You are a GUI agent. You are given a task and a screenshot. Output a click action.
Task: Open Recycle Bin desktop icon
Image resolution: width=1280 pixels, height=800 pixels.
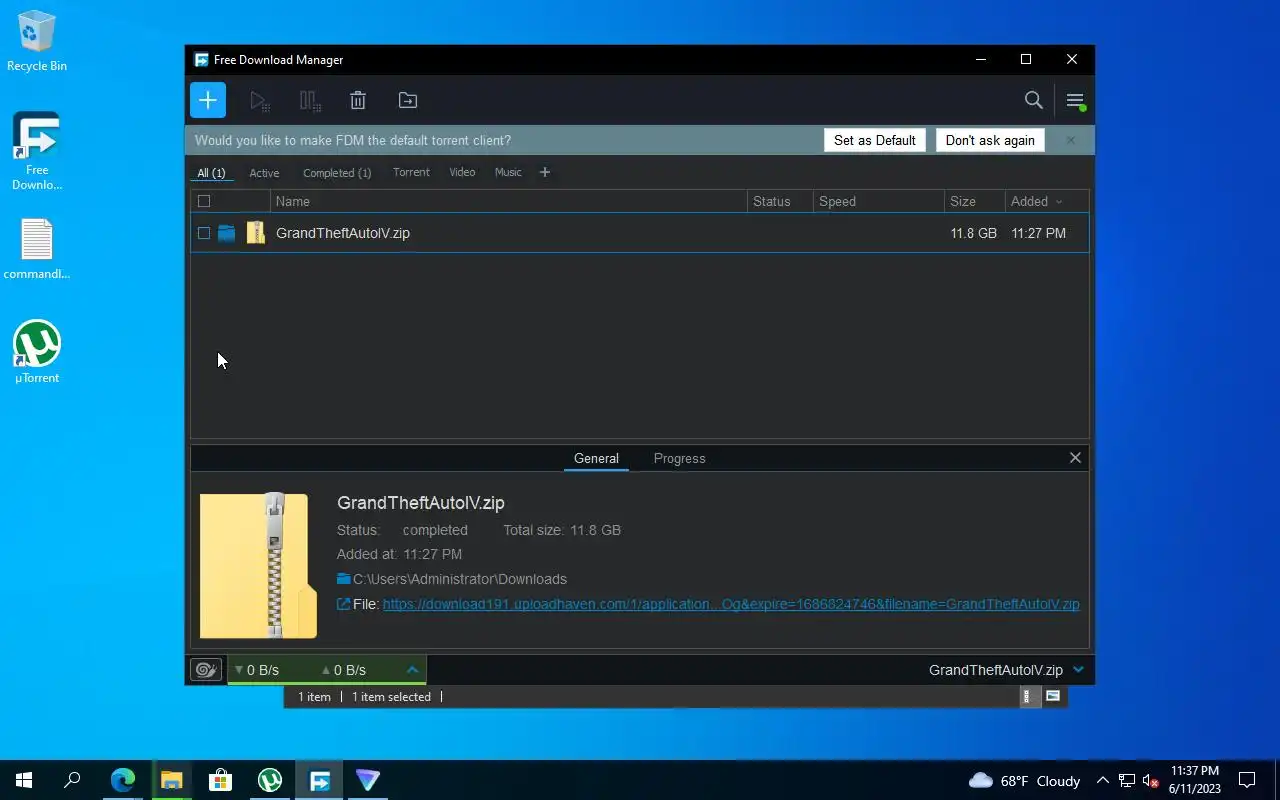point(37,42)
